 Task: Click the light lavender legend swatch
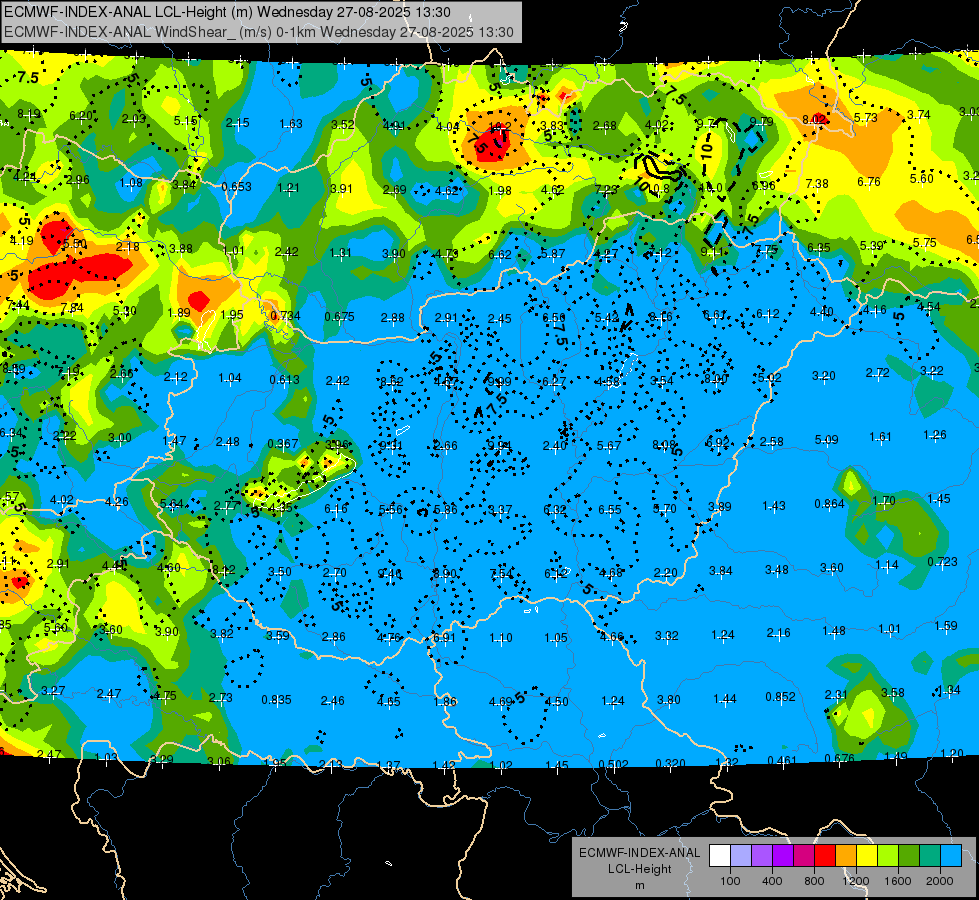pos(741,856)
